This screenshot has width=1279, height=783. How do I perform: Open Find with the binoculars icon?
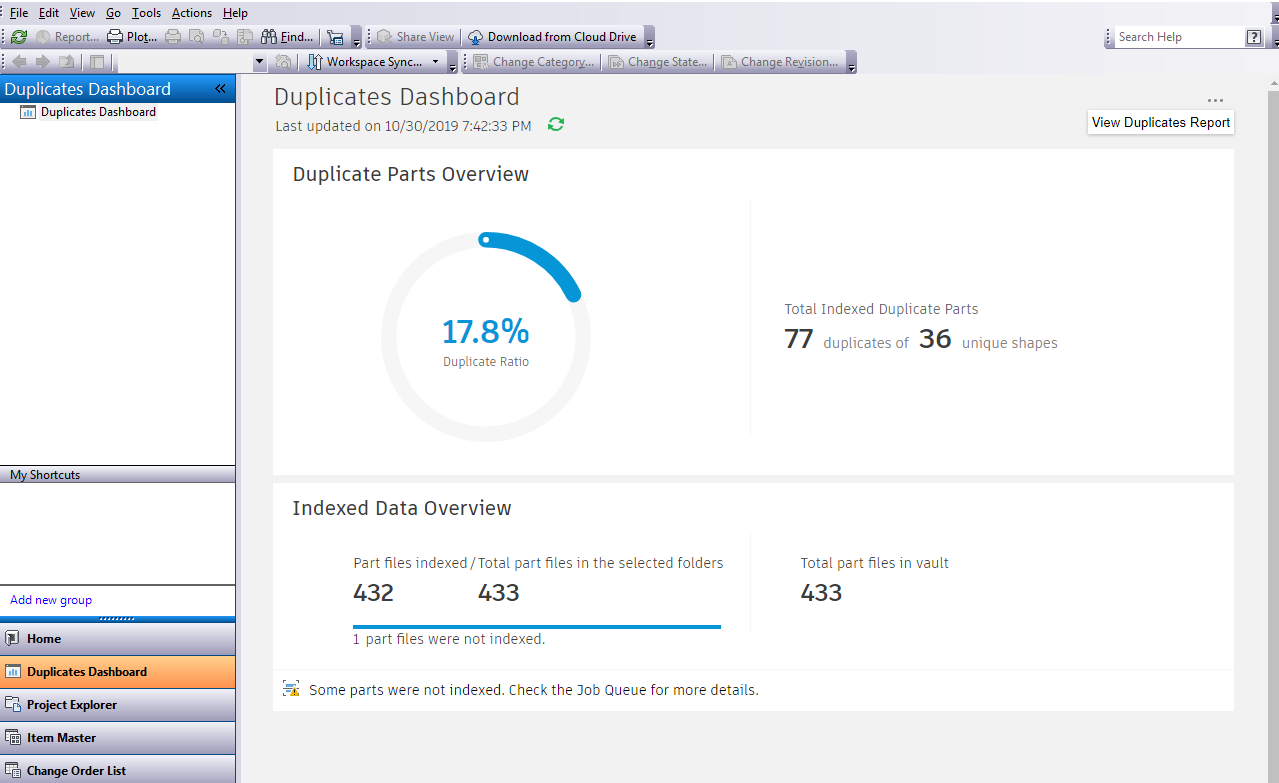point(269,37)
